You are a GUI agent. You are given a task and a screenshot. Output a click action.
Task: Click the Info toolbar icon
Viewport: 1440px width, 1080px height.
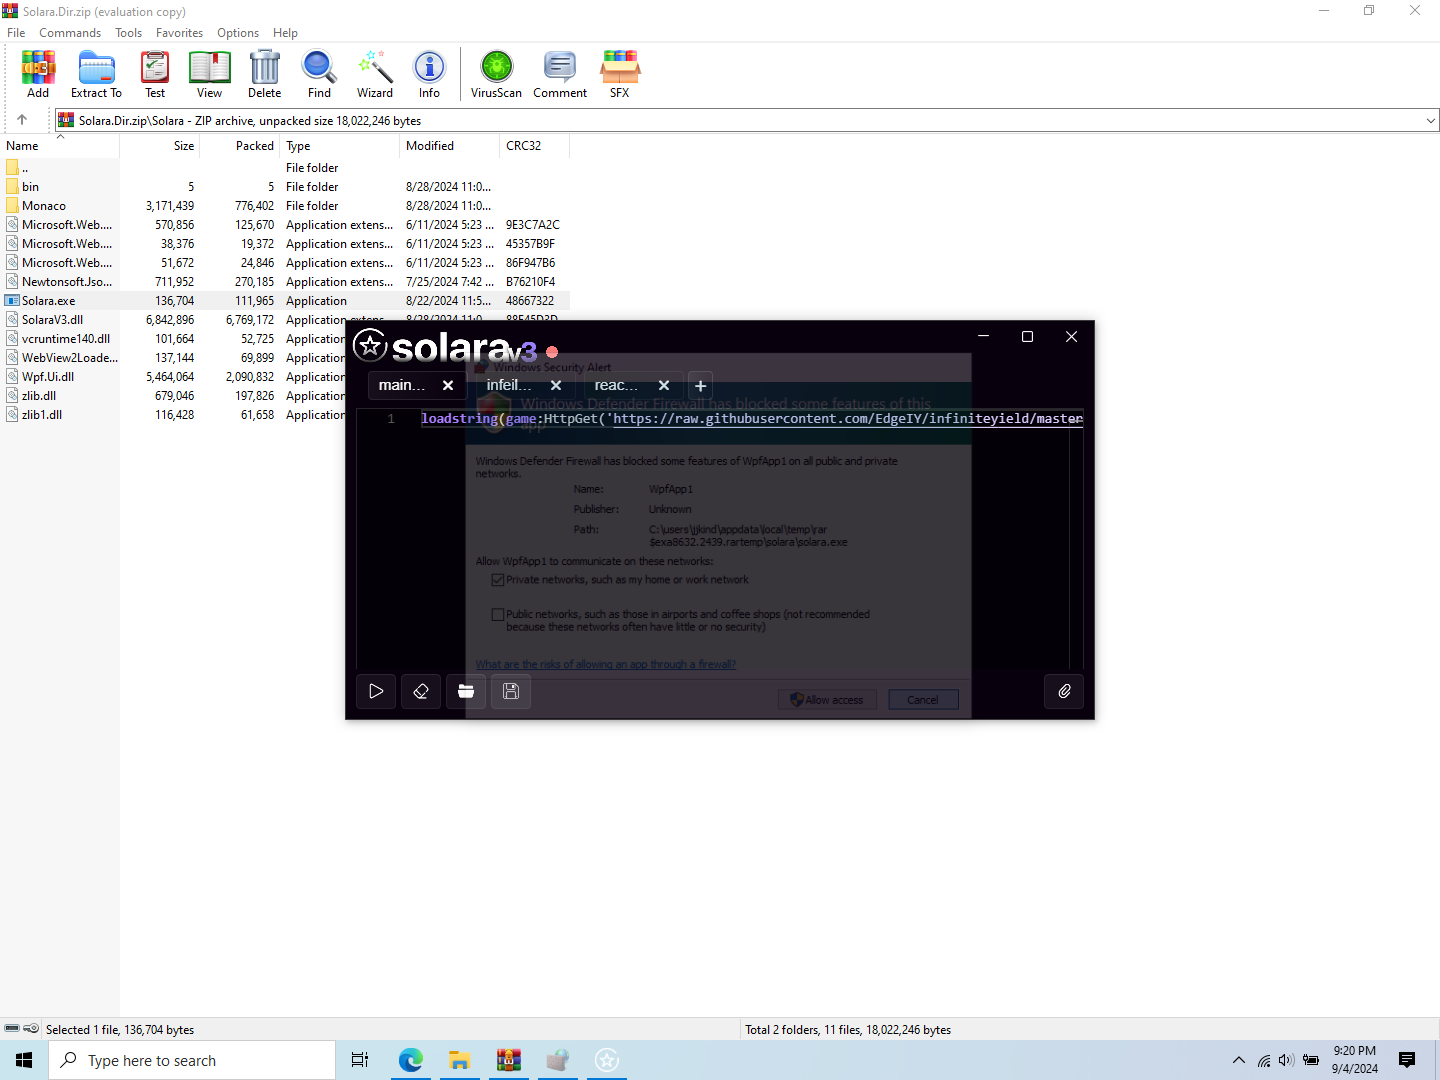429,74
